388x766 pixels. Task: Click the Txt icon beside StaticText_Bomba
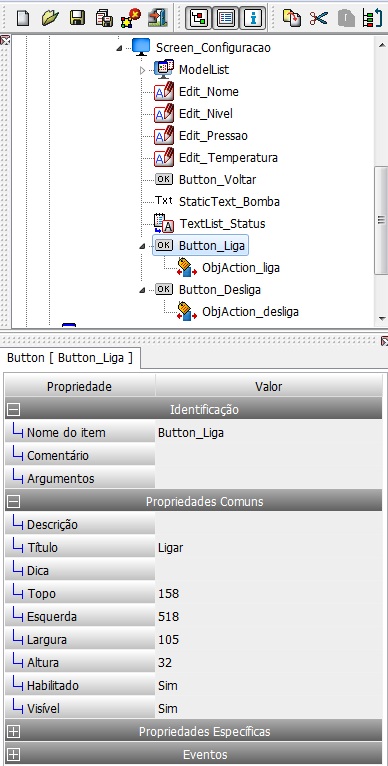[x=164, y=200]
